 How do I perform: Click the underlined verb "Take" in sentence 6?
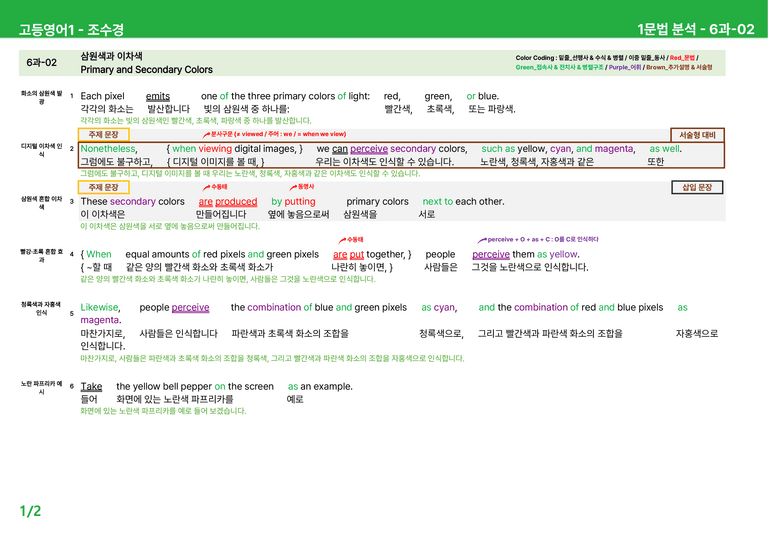pos(91,386)
